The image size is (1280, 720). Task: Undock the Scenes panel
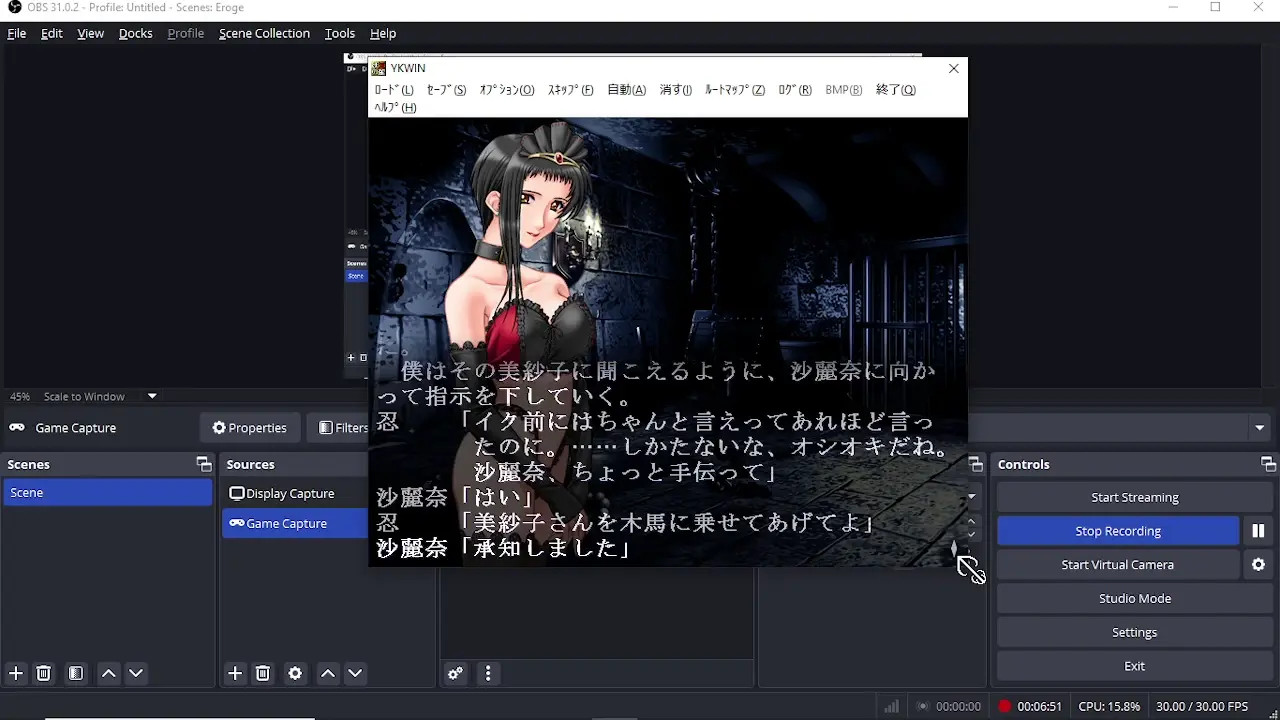click(204, 464)
